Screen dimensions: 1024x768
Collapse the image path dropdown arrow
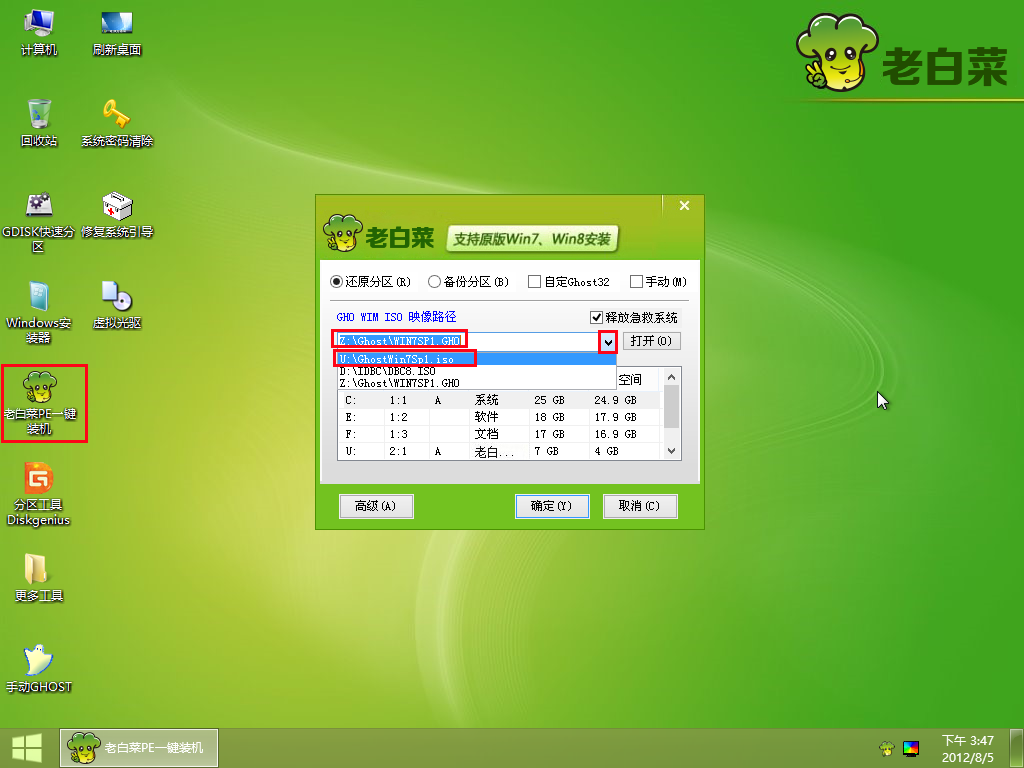coord(607,342)
